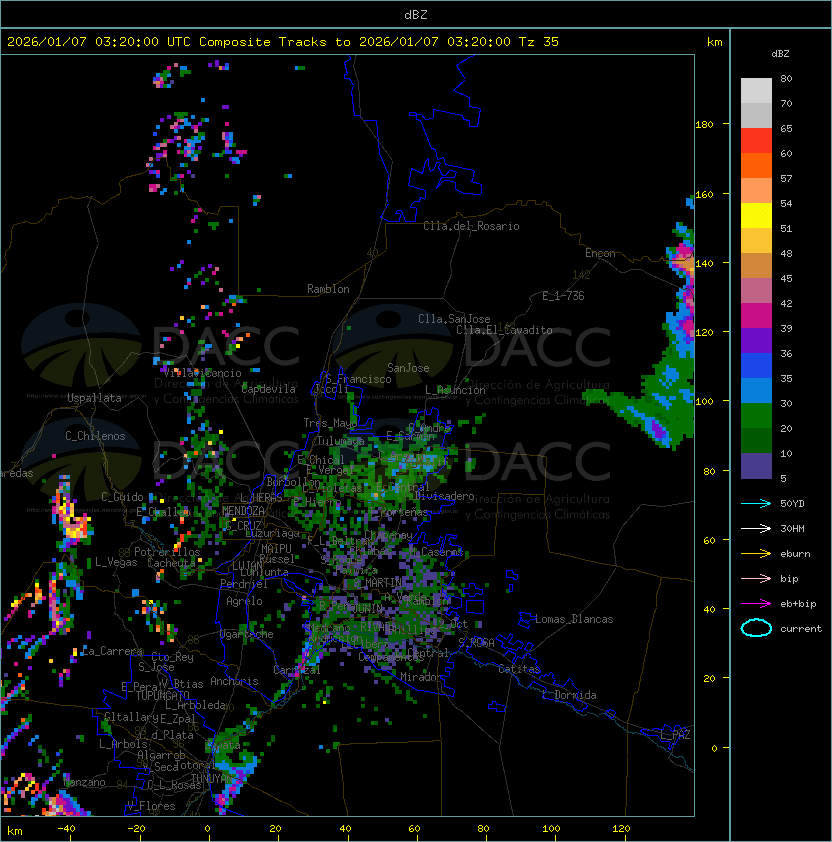Viewport: 832px width, 842px height.
Task: Click the green 30 dBZ color swatch
Action: point(756,416)
